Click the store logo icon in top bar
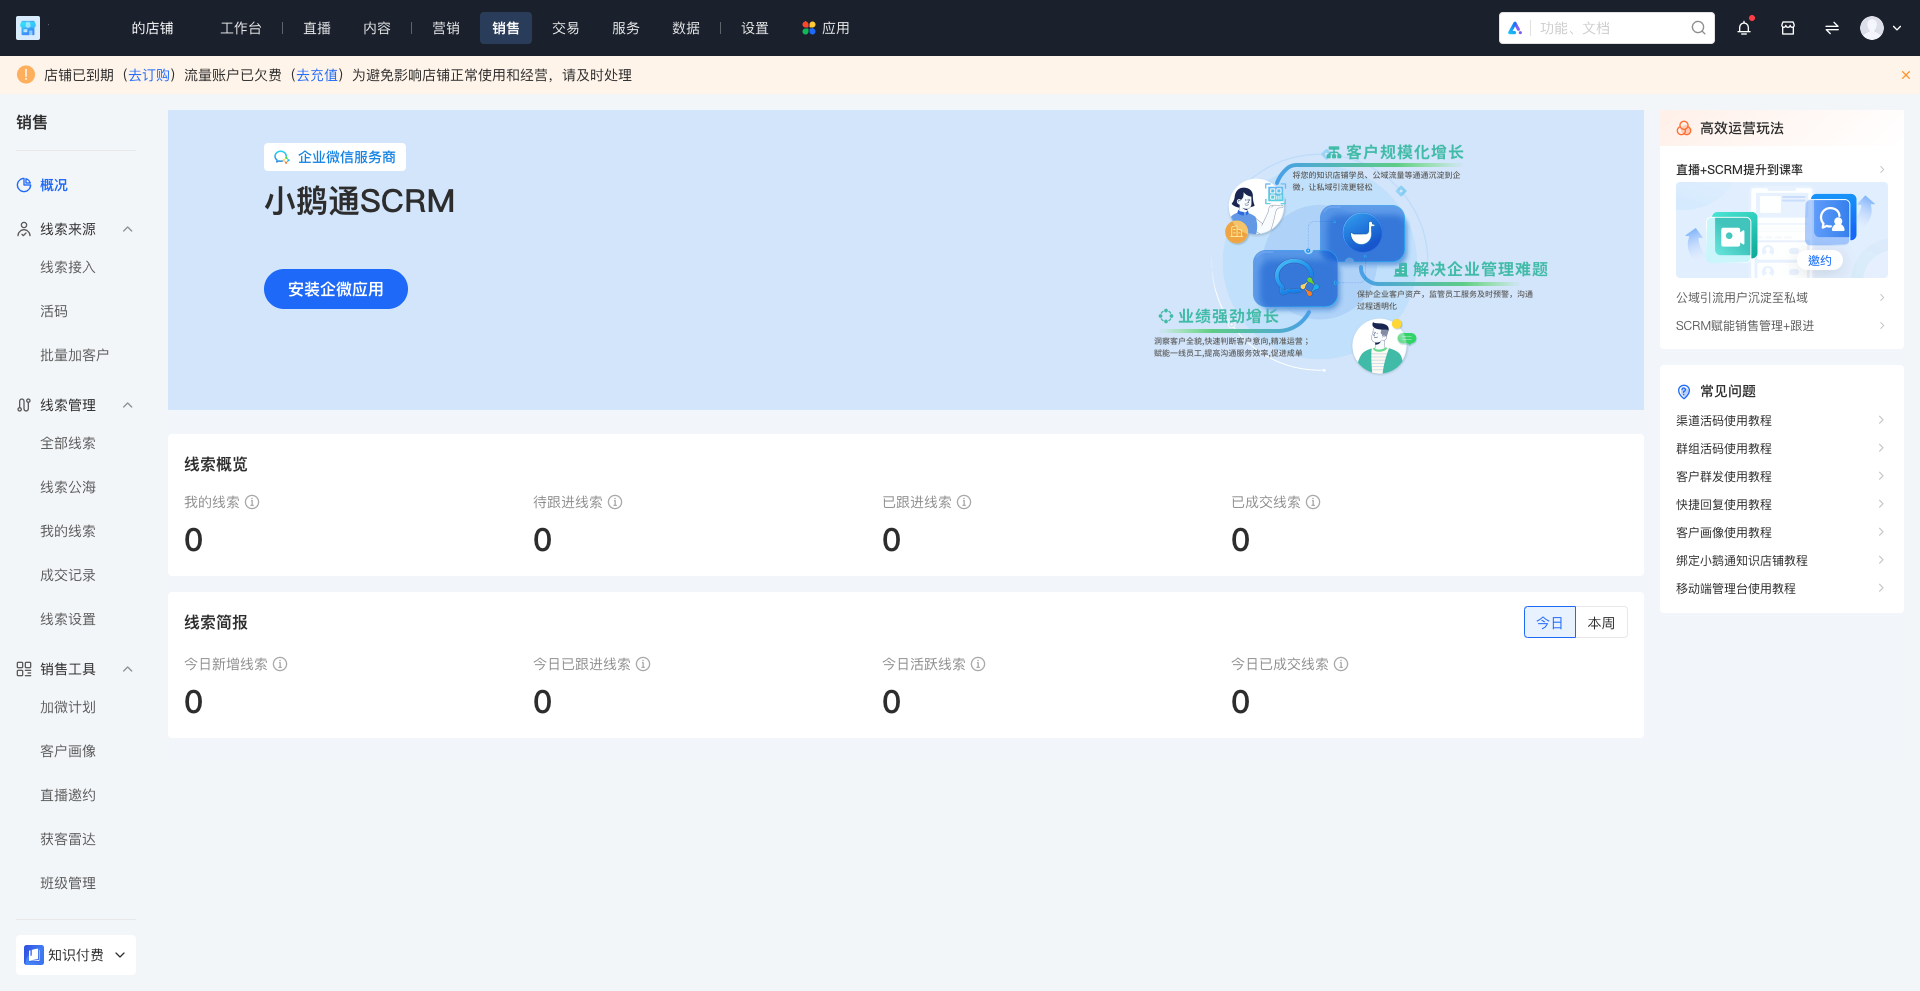1920x991 pixels. tap(28, 28)
